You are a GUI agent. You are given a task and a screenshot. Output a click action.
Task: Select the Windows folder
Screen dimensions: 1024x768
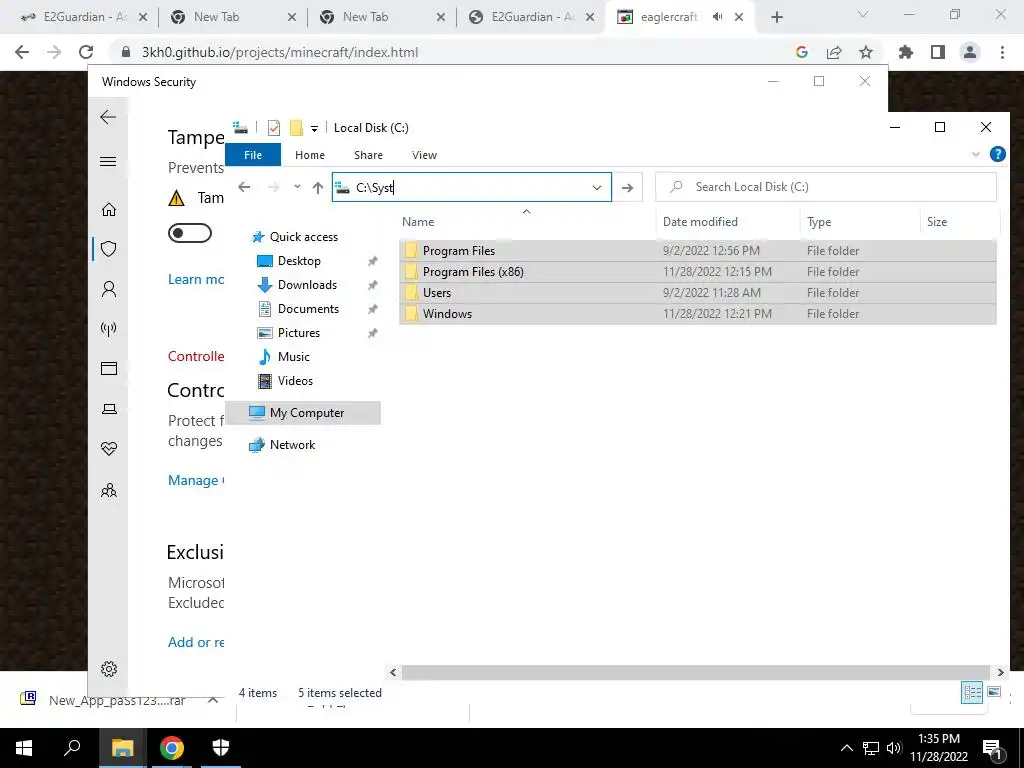tap(697, 313)
